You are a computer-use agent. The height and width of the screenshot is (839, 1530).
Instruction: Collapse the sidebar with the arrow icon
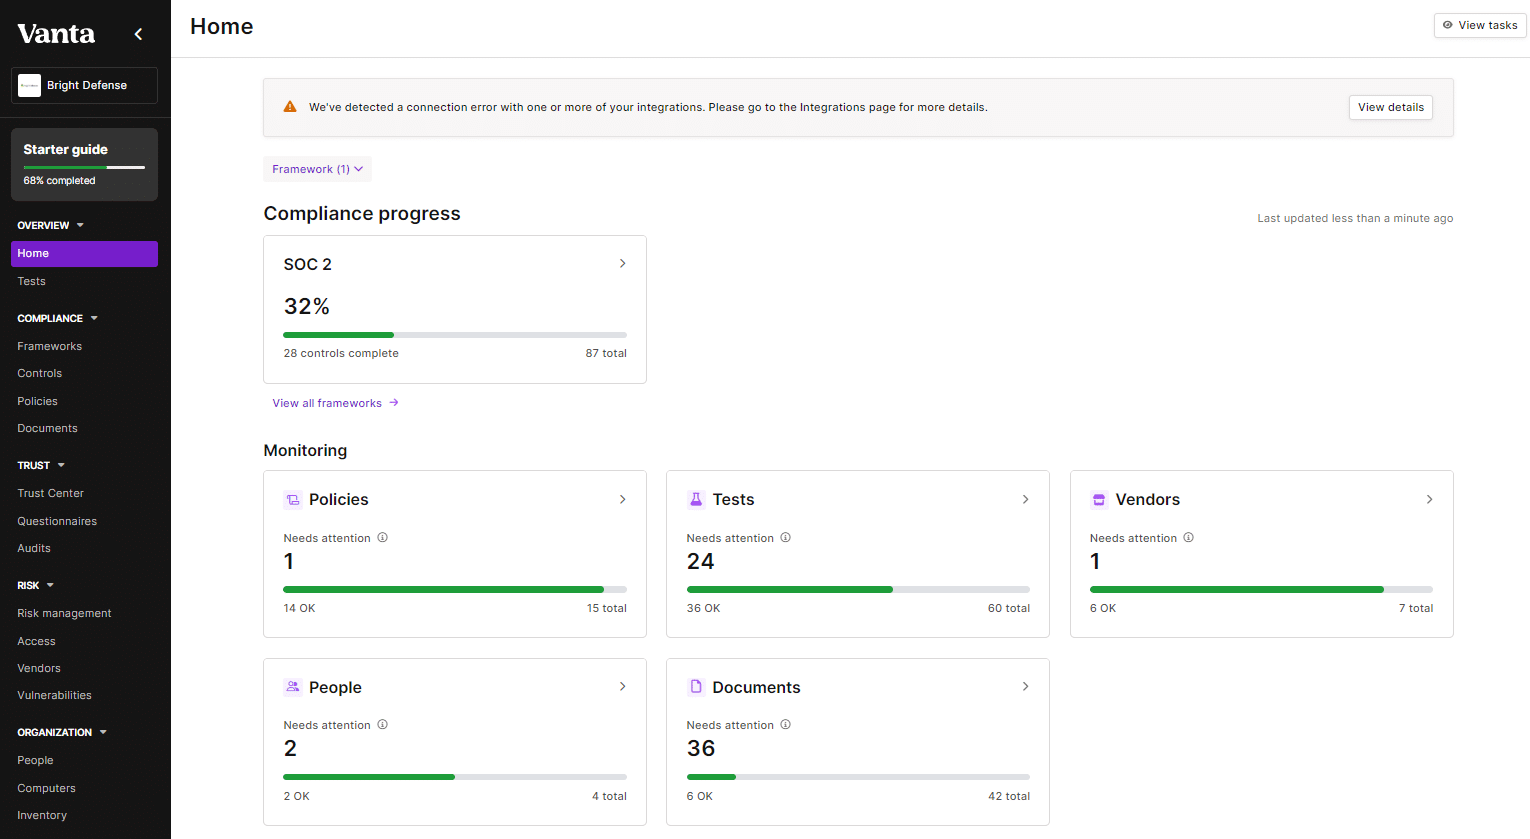point(138,34)
